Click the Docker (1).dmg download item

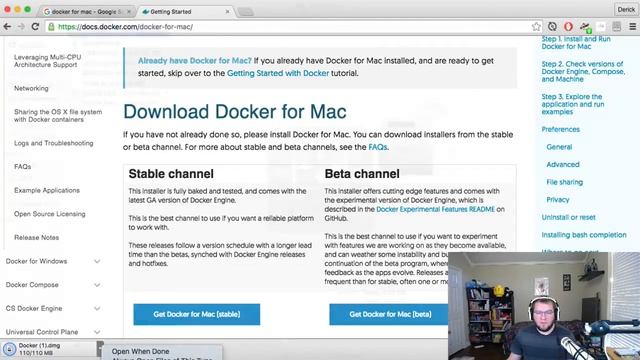click(x=49, y=349)
